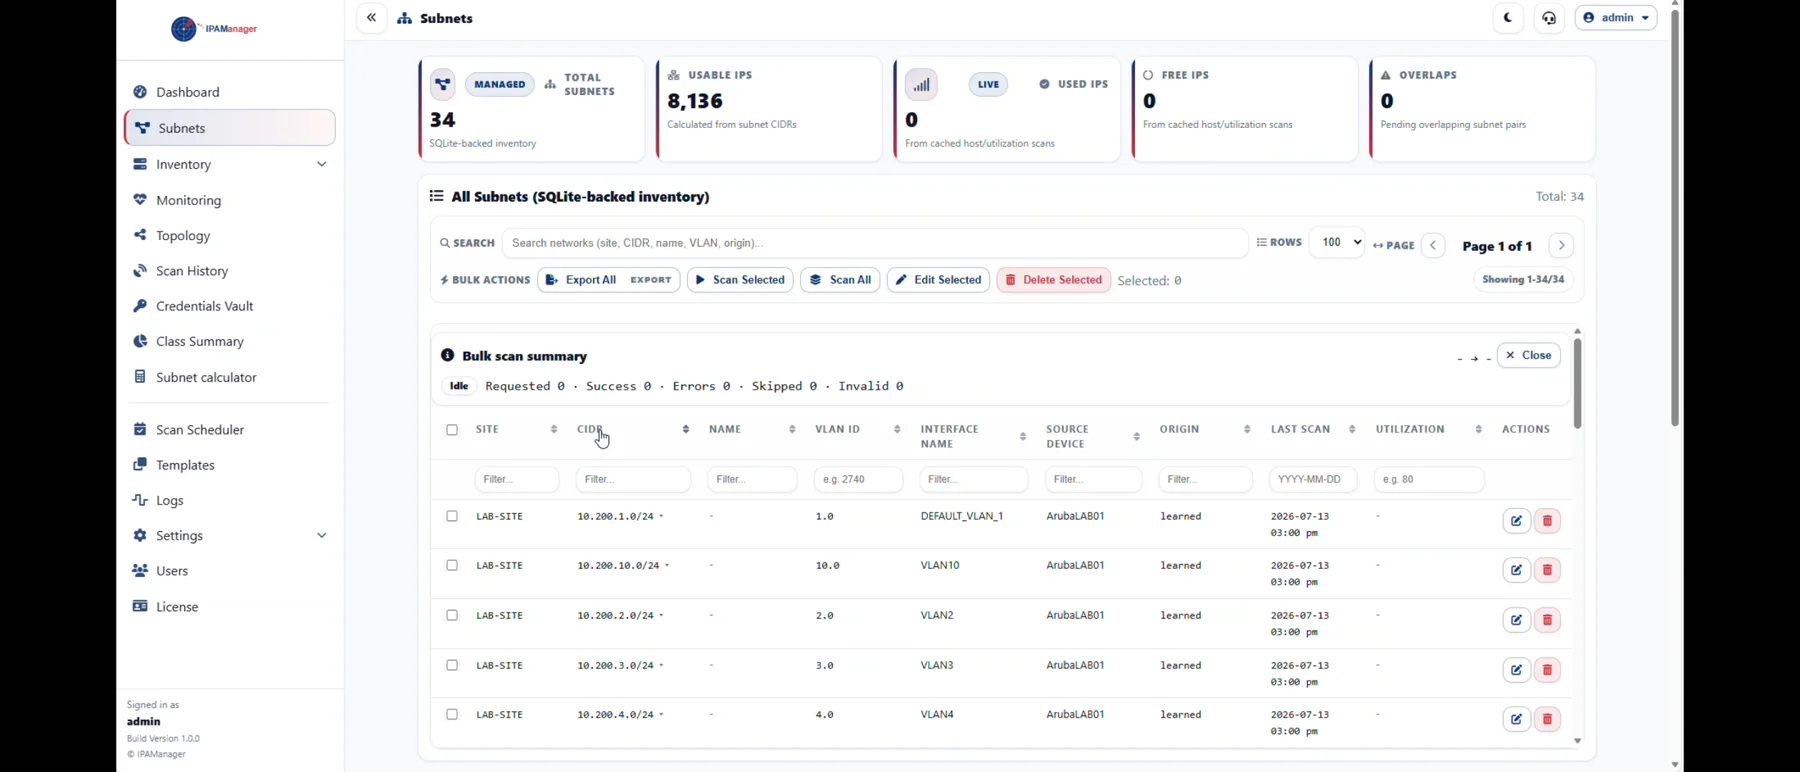Viewport: 1800px width, 772px height.
Task: Open Monitoring in the sidebar
Action: 230,200
